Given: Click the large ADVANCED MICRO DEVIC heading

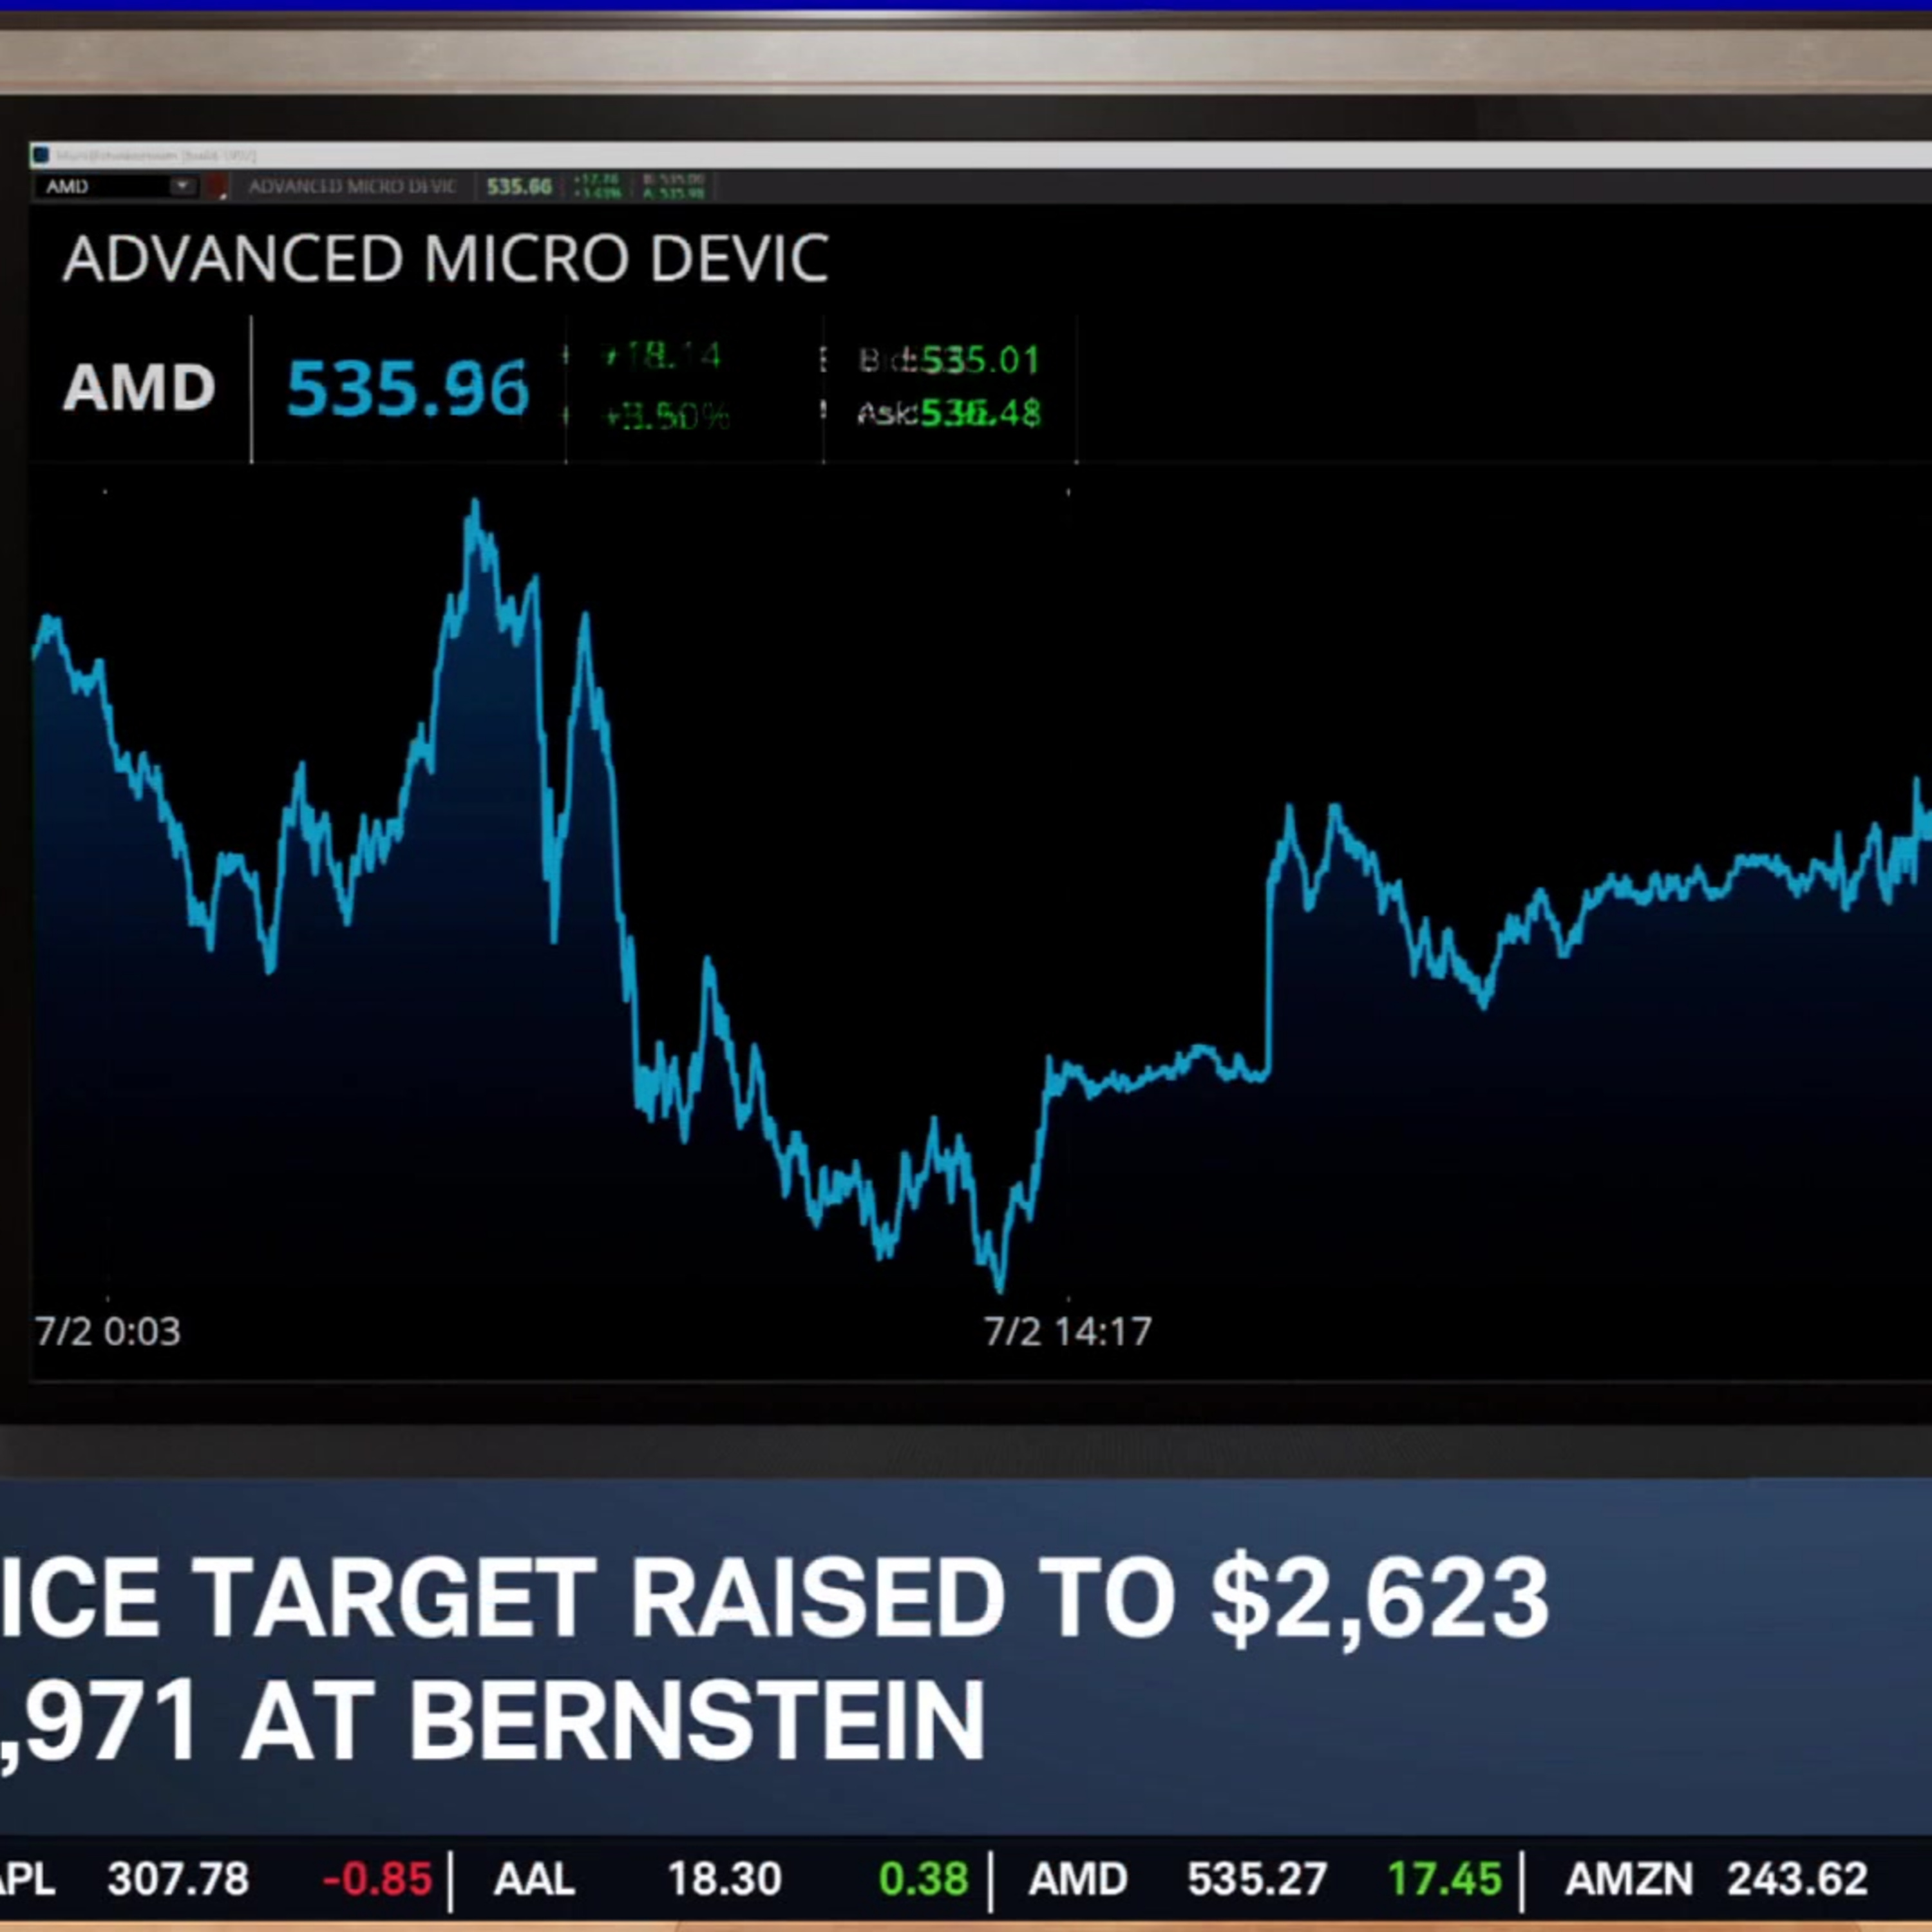Looking at the screenshot, I should tap(446, 259).
